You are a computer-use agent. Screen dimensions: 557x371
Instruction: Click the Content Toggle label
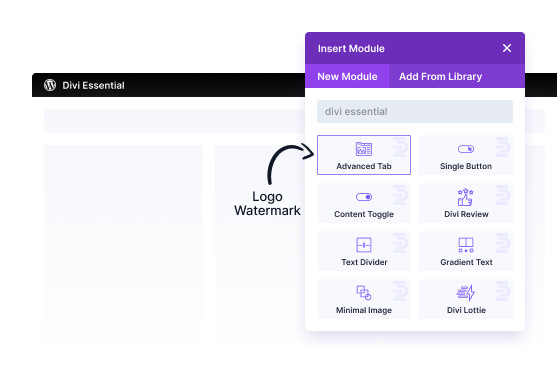tap(364, 214)
